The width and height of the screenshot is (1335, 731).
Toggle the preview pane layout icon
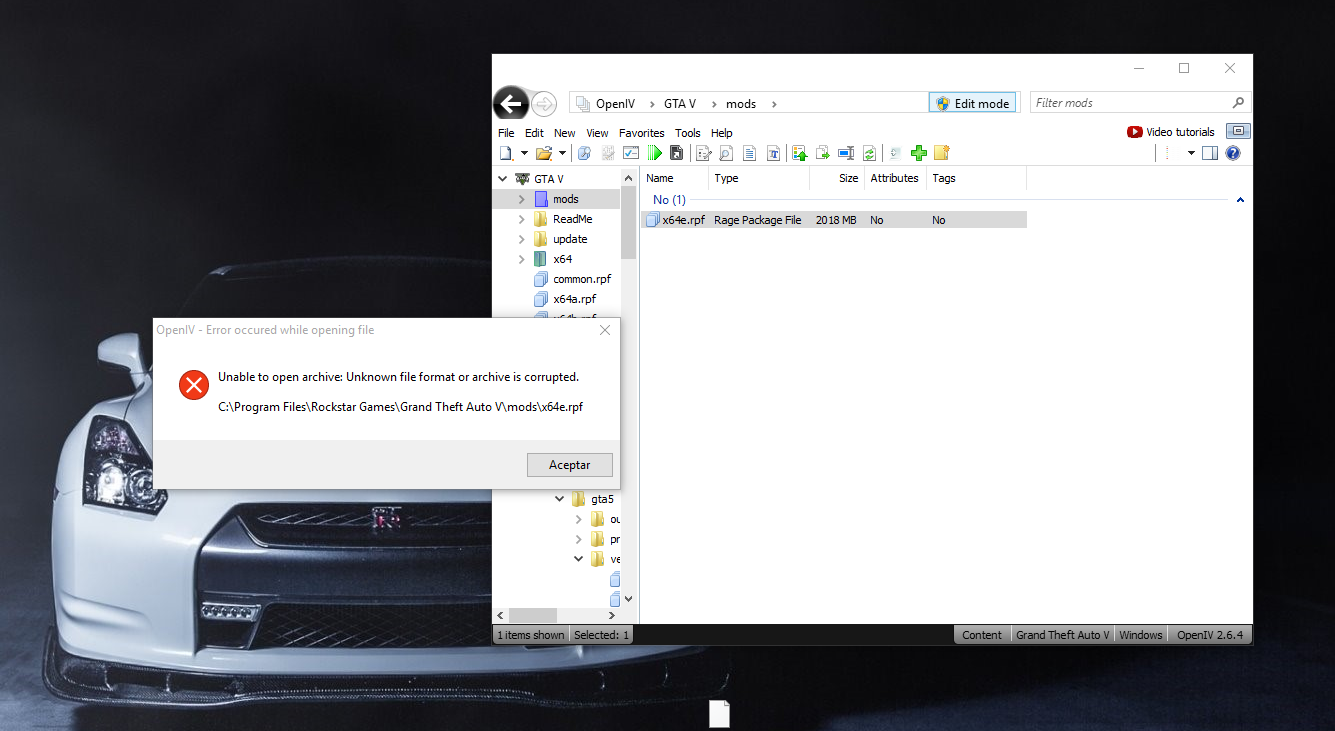(1210, 153)
